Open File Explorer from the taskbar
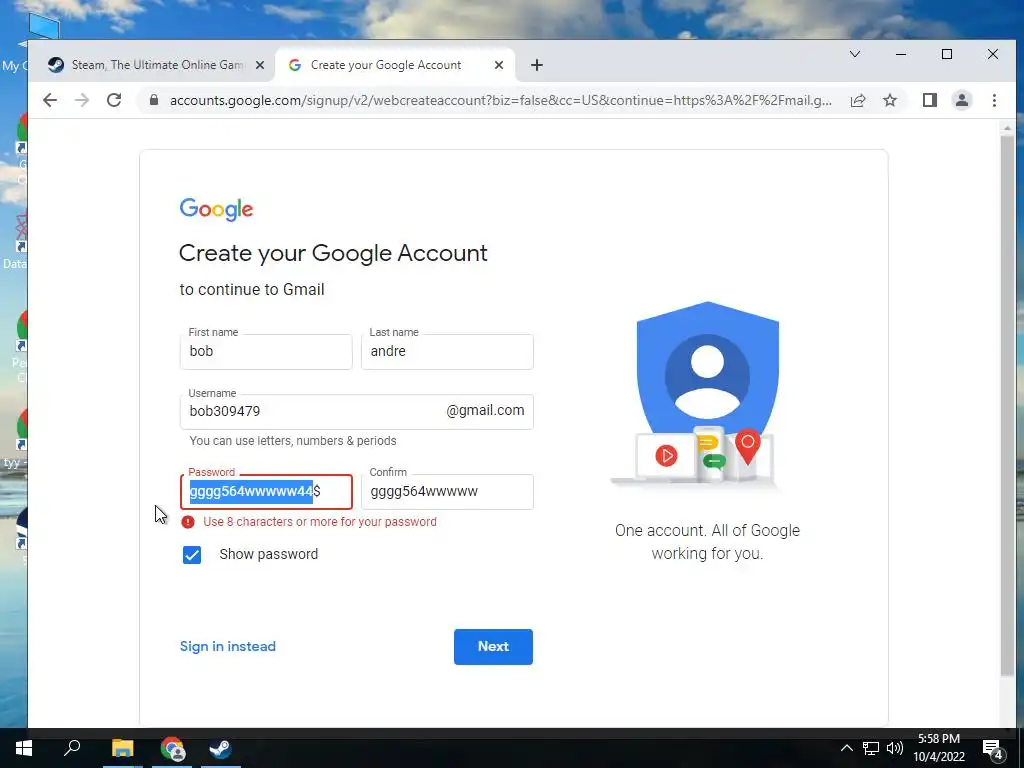This screenshot has height=768, width=1024. tap(122, 748)
